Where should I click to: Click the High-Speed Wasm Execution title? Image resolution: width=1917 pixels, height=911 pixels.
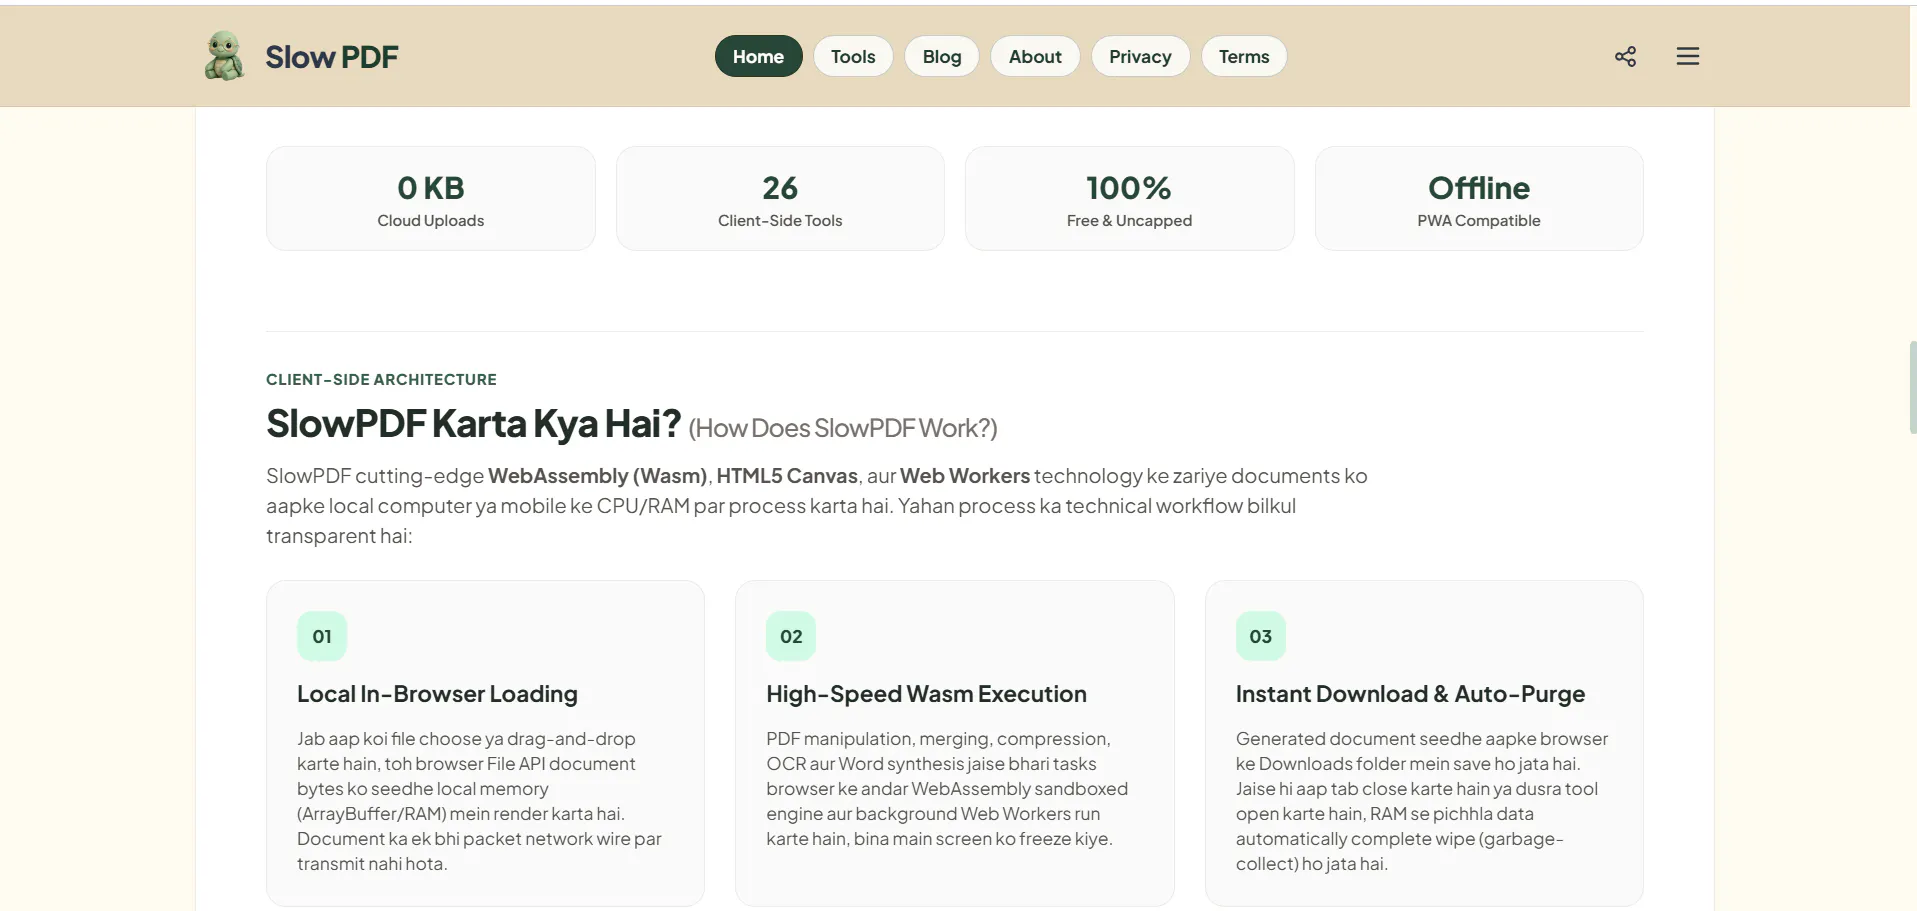(926, 694)
